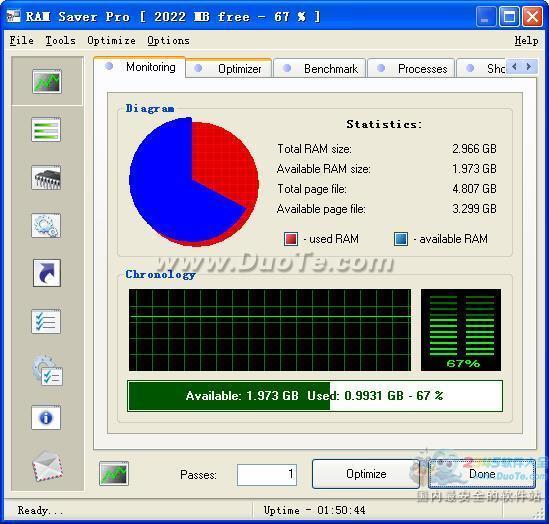Open the blue info sidebar icon

[46, 418]
